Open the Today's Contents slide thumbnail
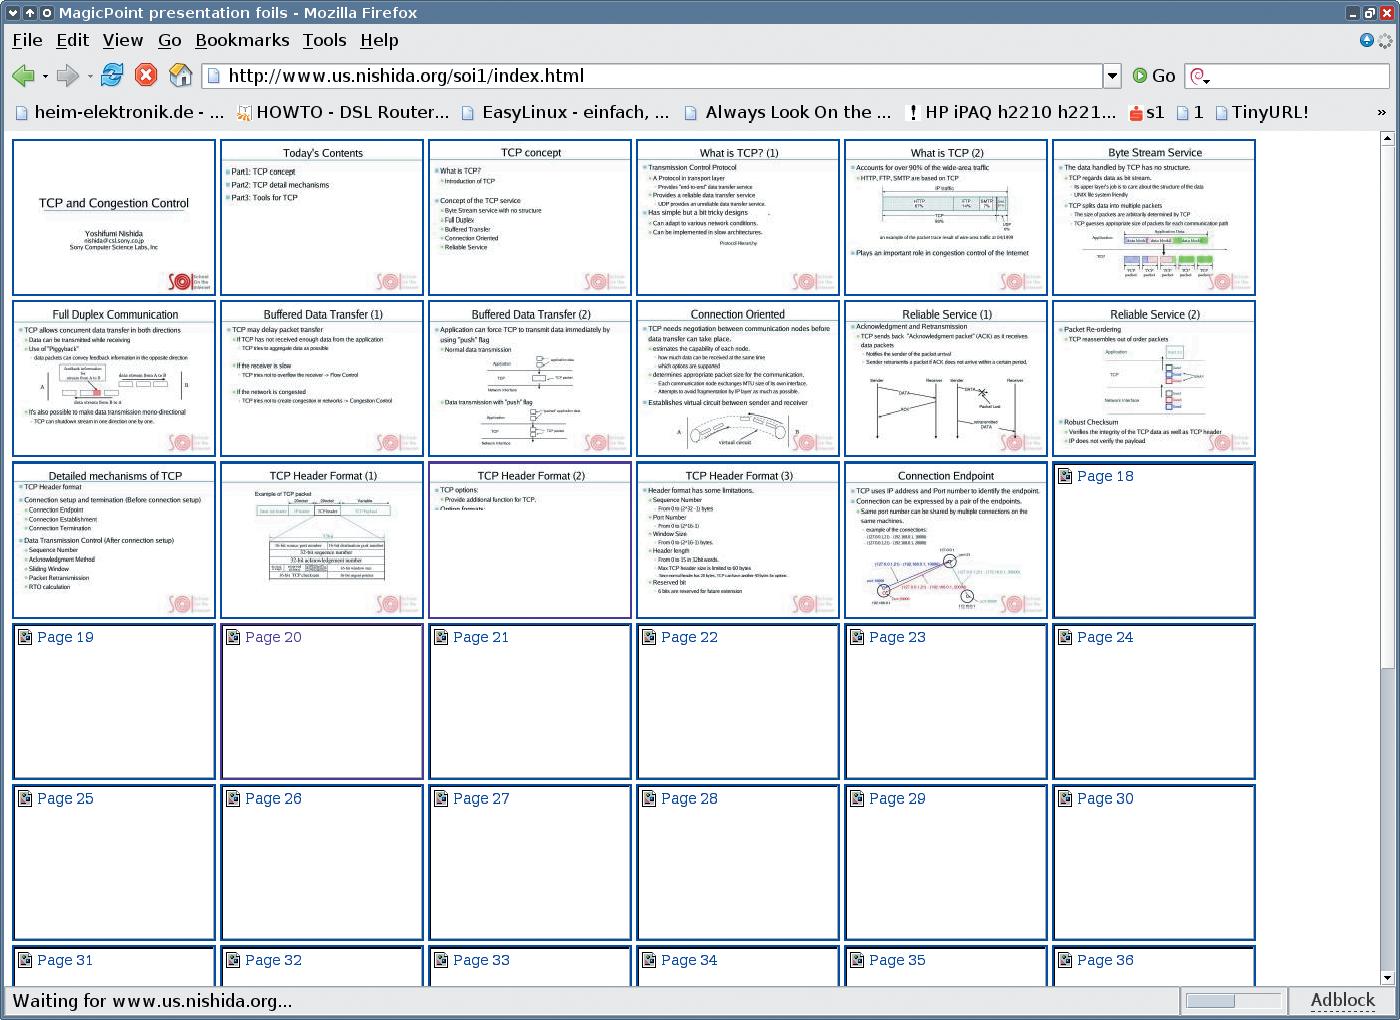The height and width of the screenshot is (1020, 1400). click(x=322, y=217)
